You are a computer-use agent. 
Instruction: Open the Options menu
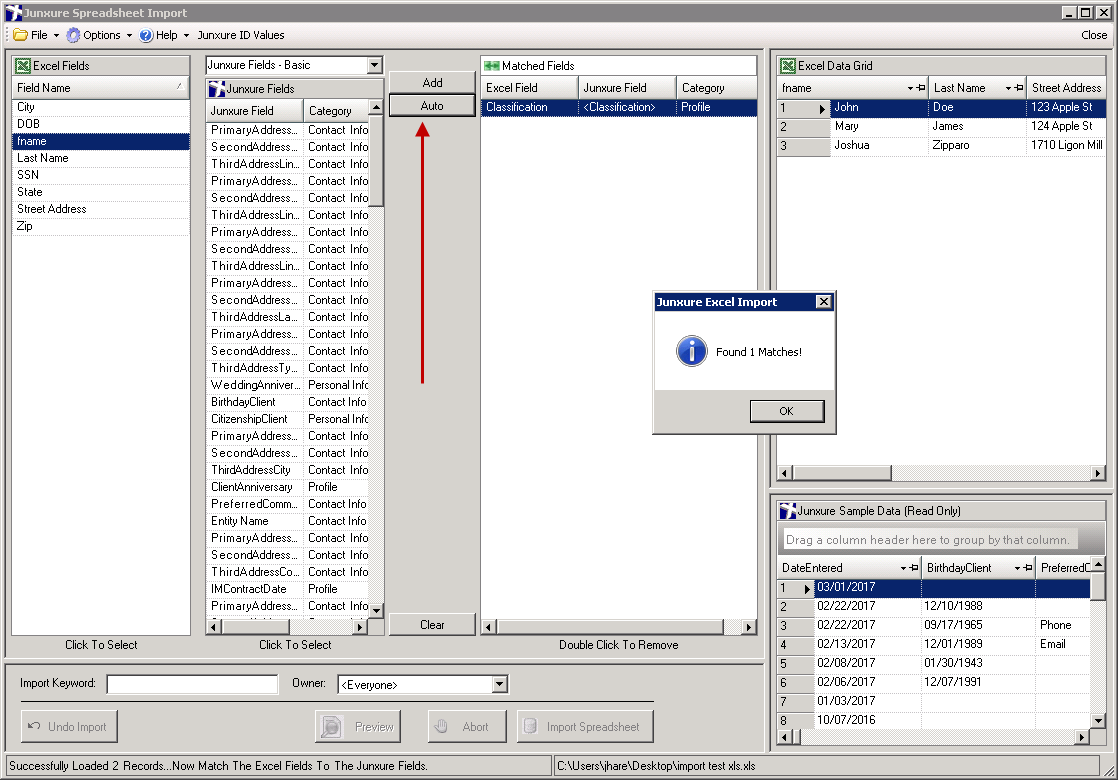click(101, 35)
